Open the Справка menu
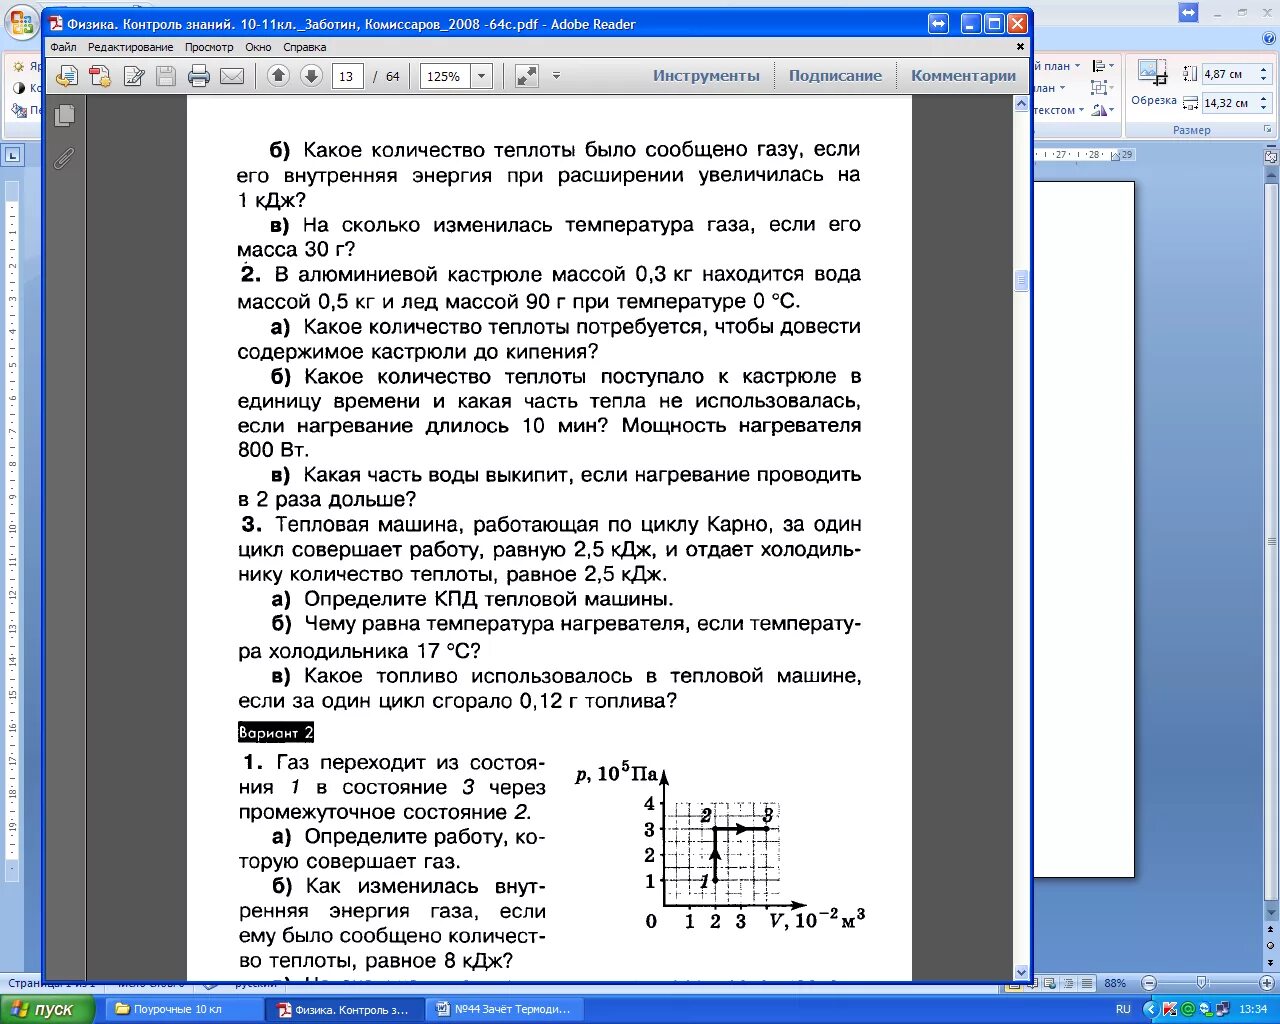Image resolution: width=1280 pixels, height=1024 pixels. (x=304, y=47)
